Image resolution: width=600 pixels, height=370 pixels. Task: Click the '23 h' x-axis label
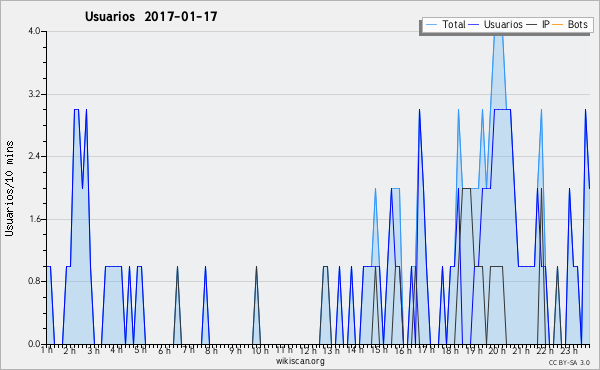pyautogui.click(x=569, y=350)
